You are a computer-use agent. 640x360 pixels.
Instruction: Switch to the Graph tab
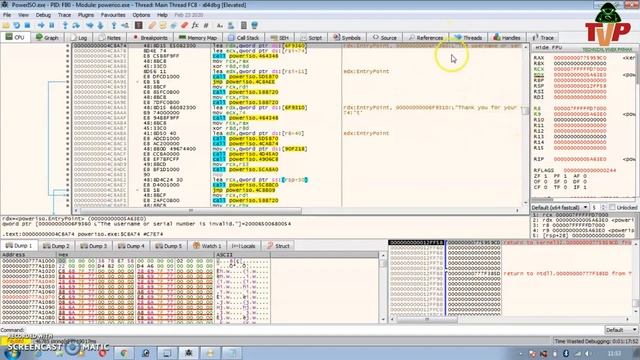point(47,38)
